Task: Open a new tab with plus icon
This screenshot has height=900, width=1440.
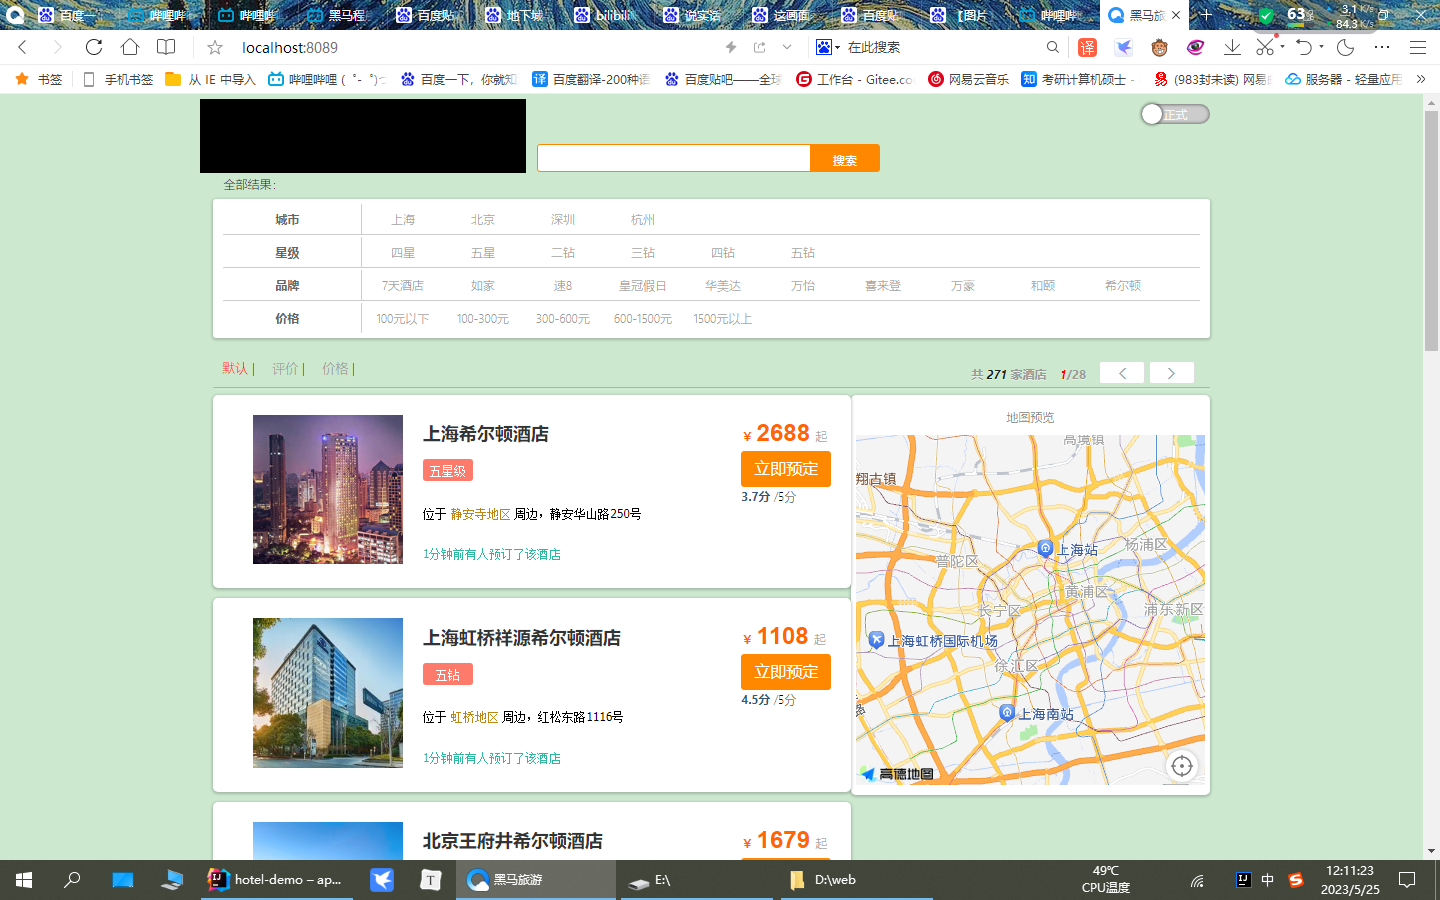Action: tap(1207, 15)
